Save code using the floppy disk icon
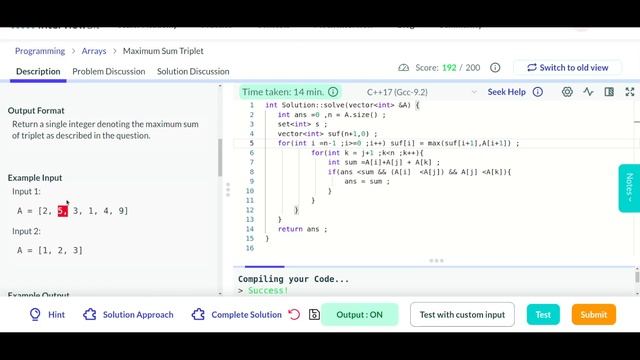The width and height of the screenshot is (640, 360). click(314, 314)
